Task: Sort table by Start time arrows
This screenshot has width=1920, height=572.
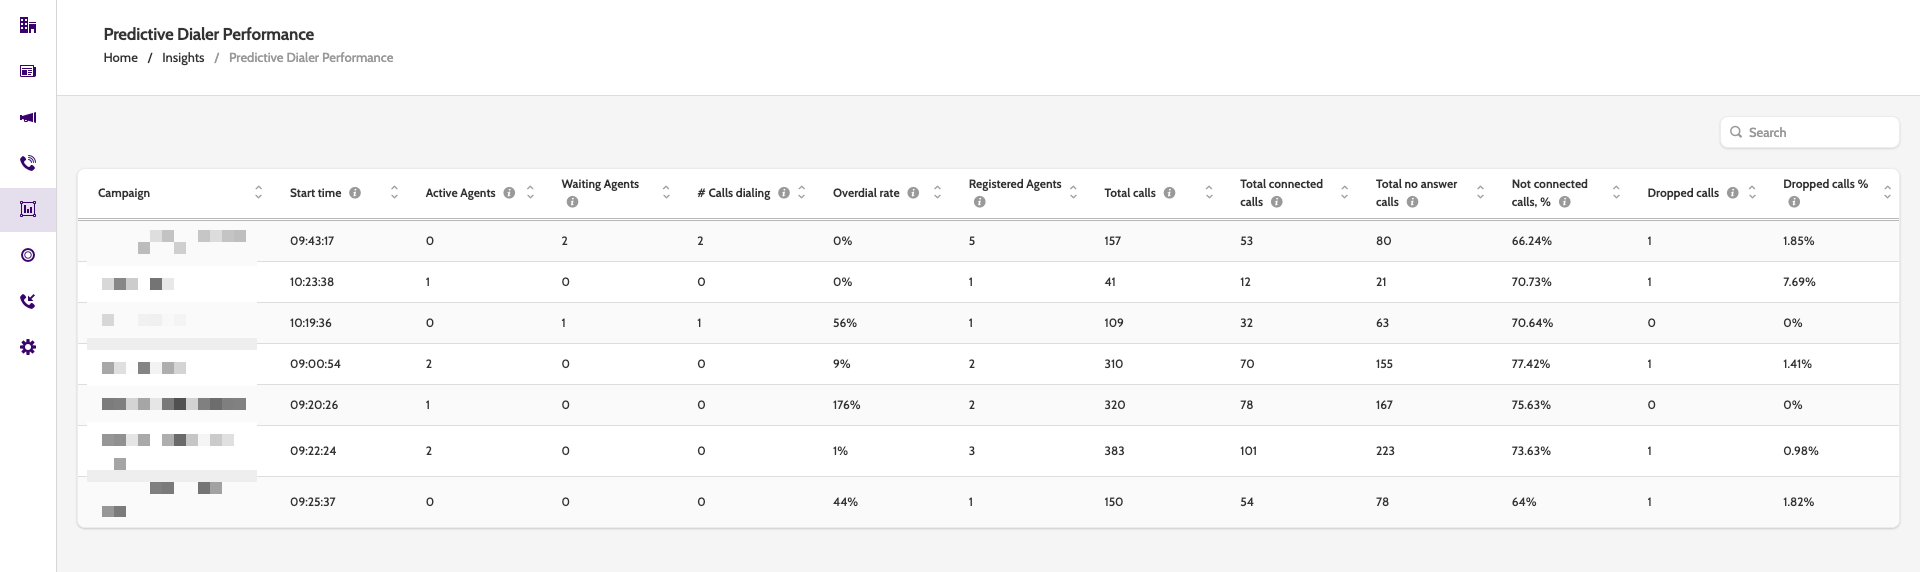Action: [394, 192]
